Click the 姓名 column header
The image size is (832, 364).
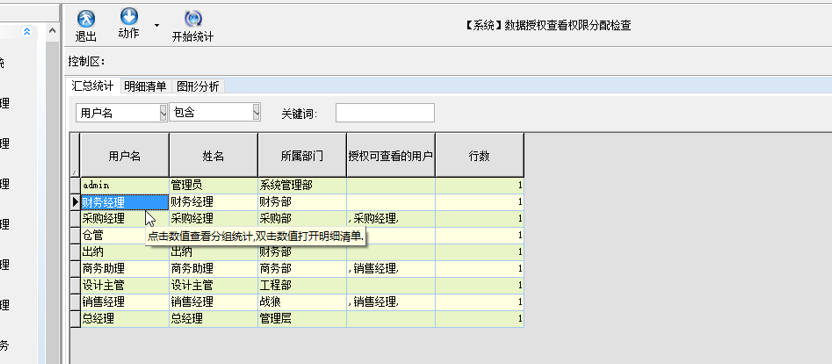click(x=213, y=155)
